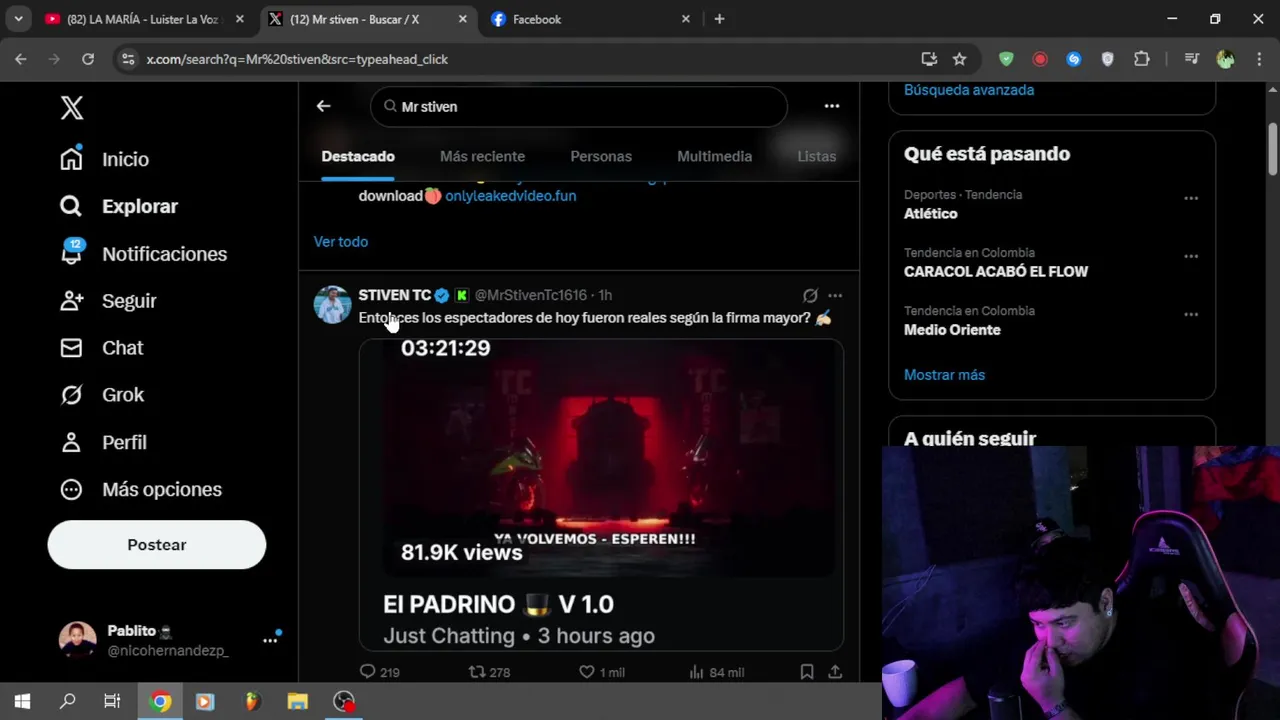
Task: Select the Destacado tab
Action: tap(358, 156)
